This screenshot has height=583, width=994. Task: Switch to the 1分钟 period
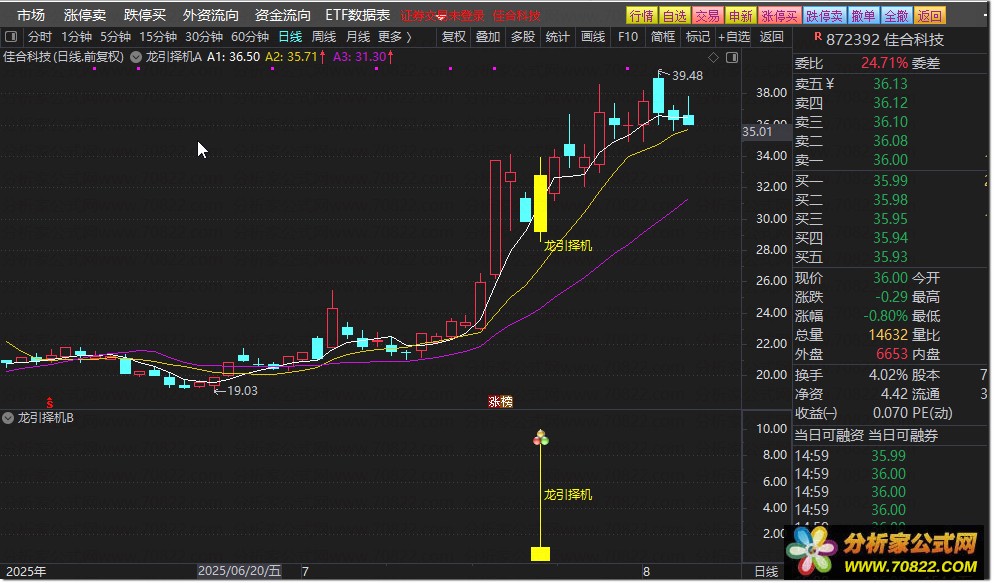point(76,37)
